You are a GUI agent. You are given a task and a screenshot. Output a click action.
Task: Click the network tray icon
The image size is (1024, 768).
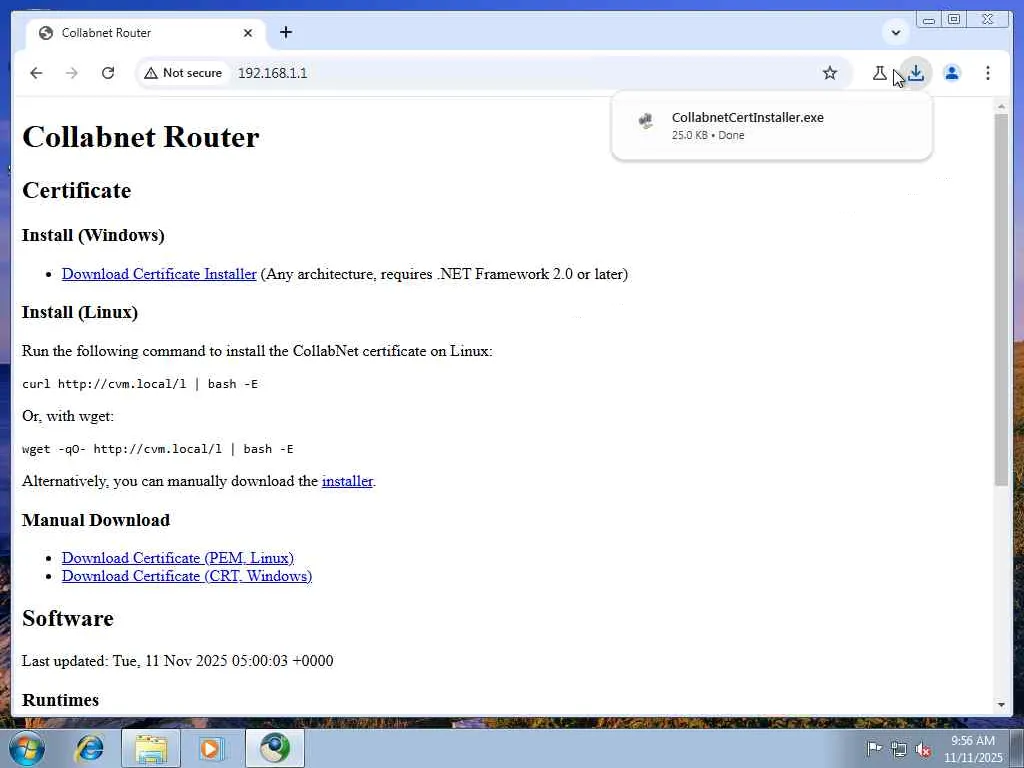pos(899,749)
